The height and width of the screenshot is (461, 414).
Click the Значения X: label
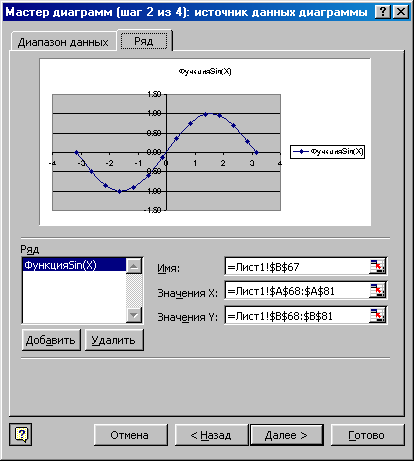(187, 293)
